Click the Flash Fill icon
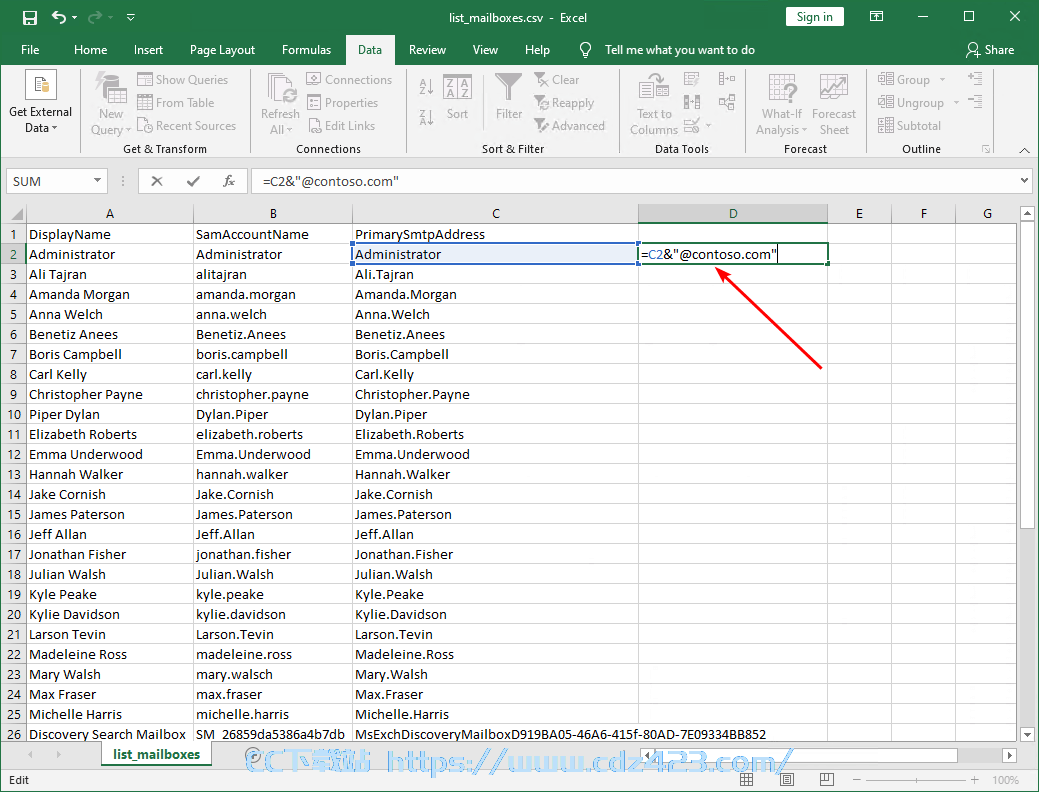The width and height of the screenshot is (1039, 792). [692, 80]
